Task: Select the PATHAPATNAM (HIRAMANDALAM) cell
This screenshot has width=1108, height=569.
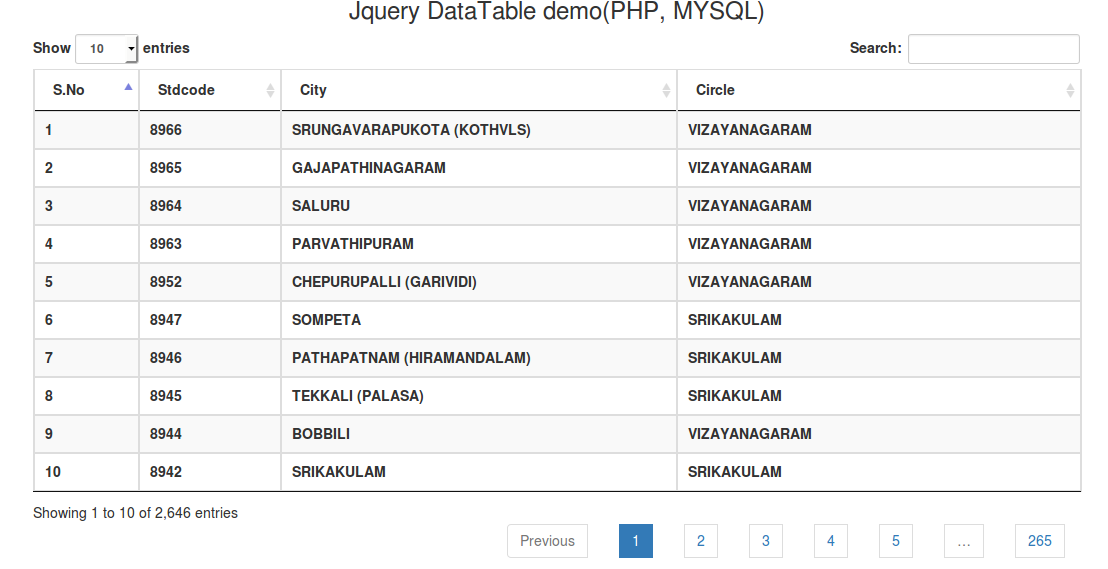Action: [479, 358]
